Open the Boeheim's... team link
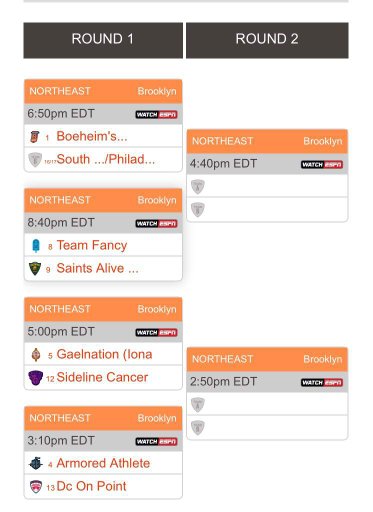 click(92, 136)
